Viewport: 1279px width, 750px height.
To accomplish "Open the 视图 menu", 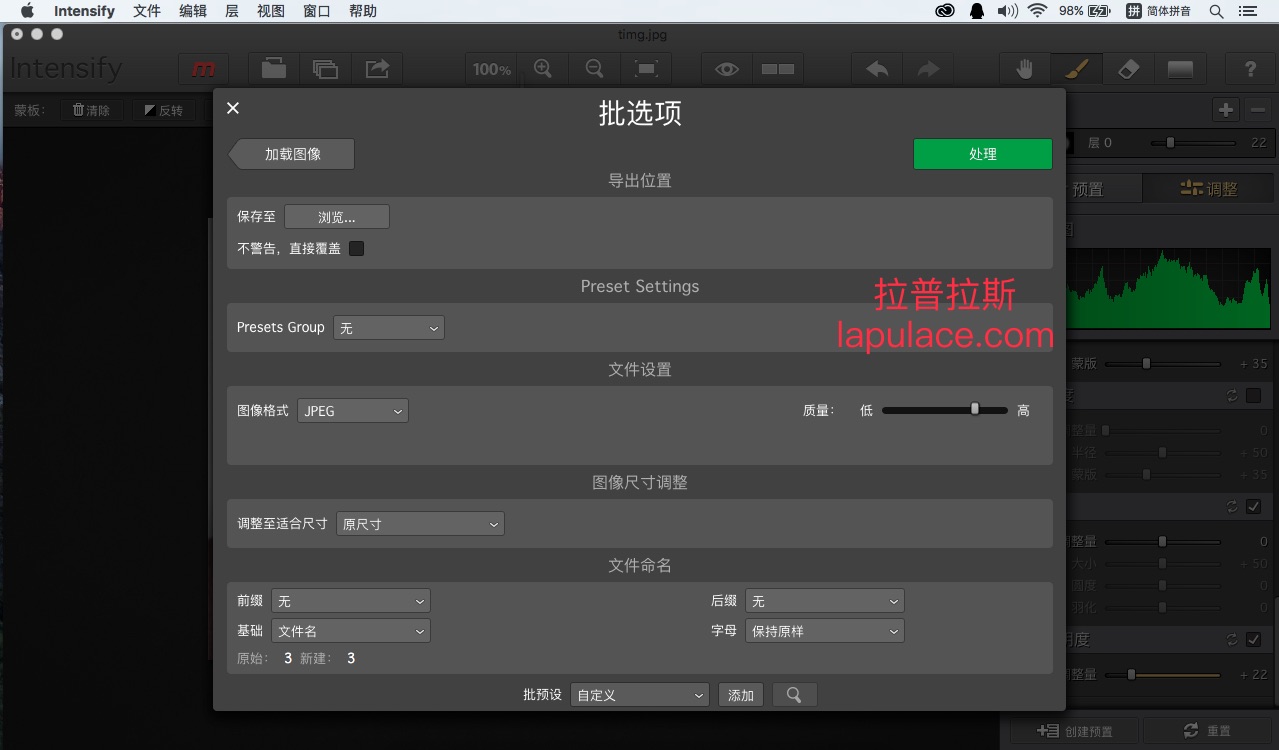I will tap(271, 11).
